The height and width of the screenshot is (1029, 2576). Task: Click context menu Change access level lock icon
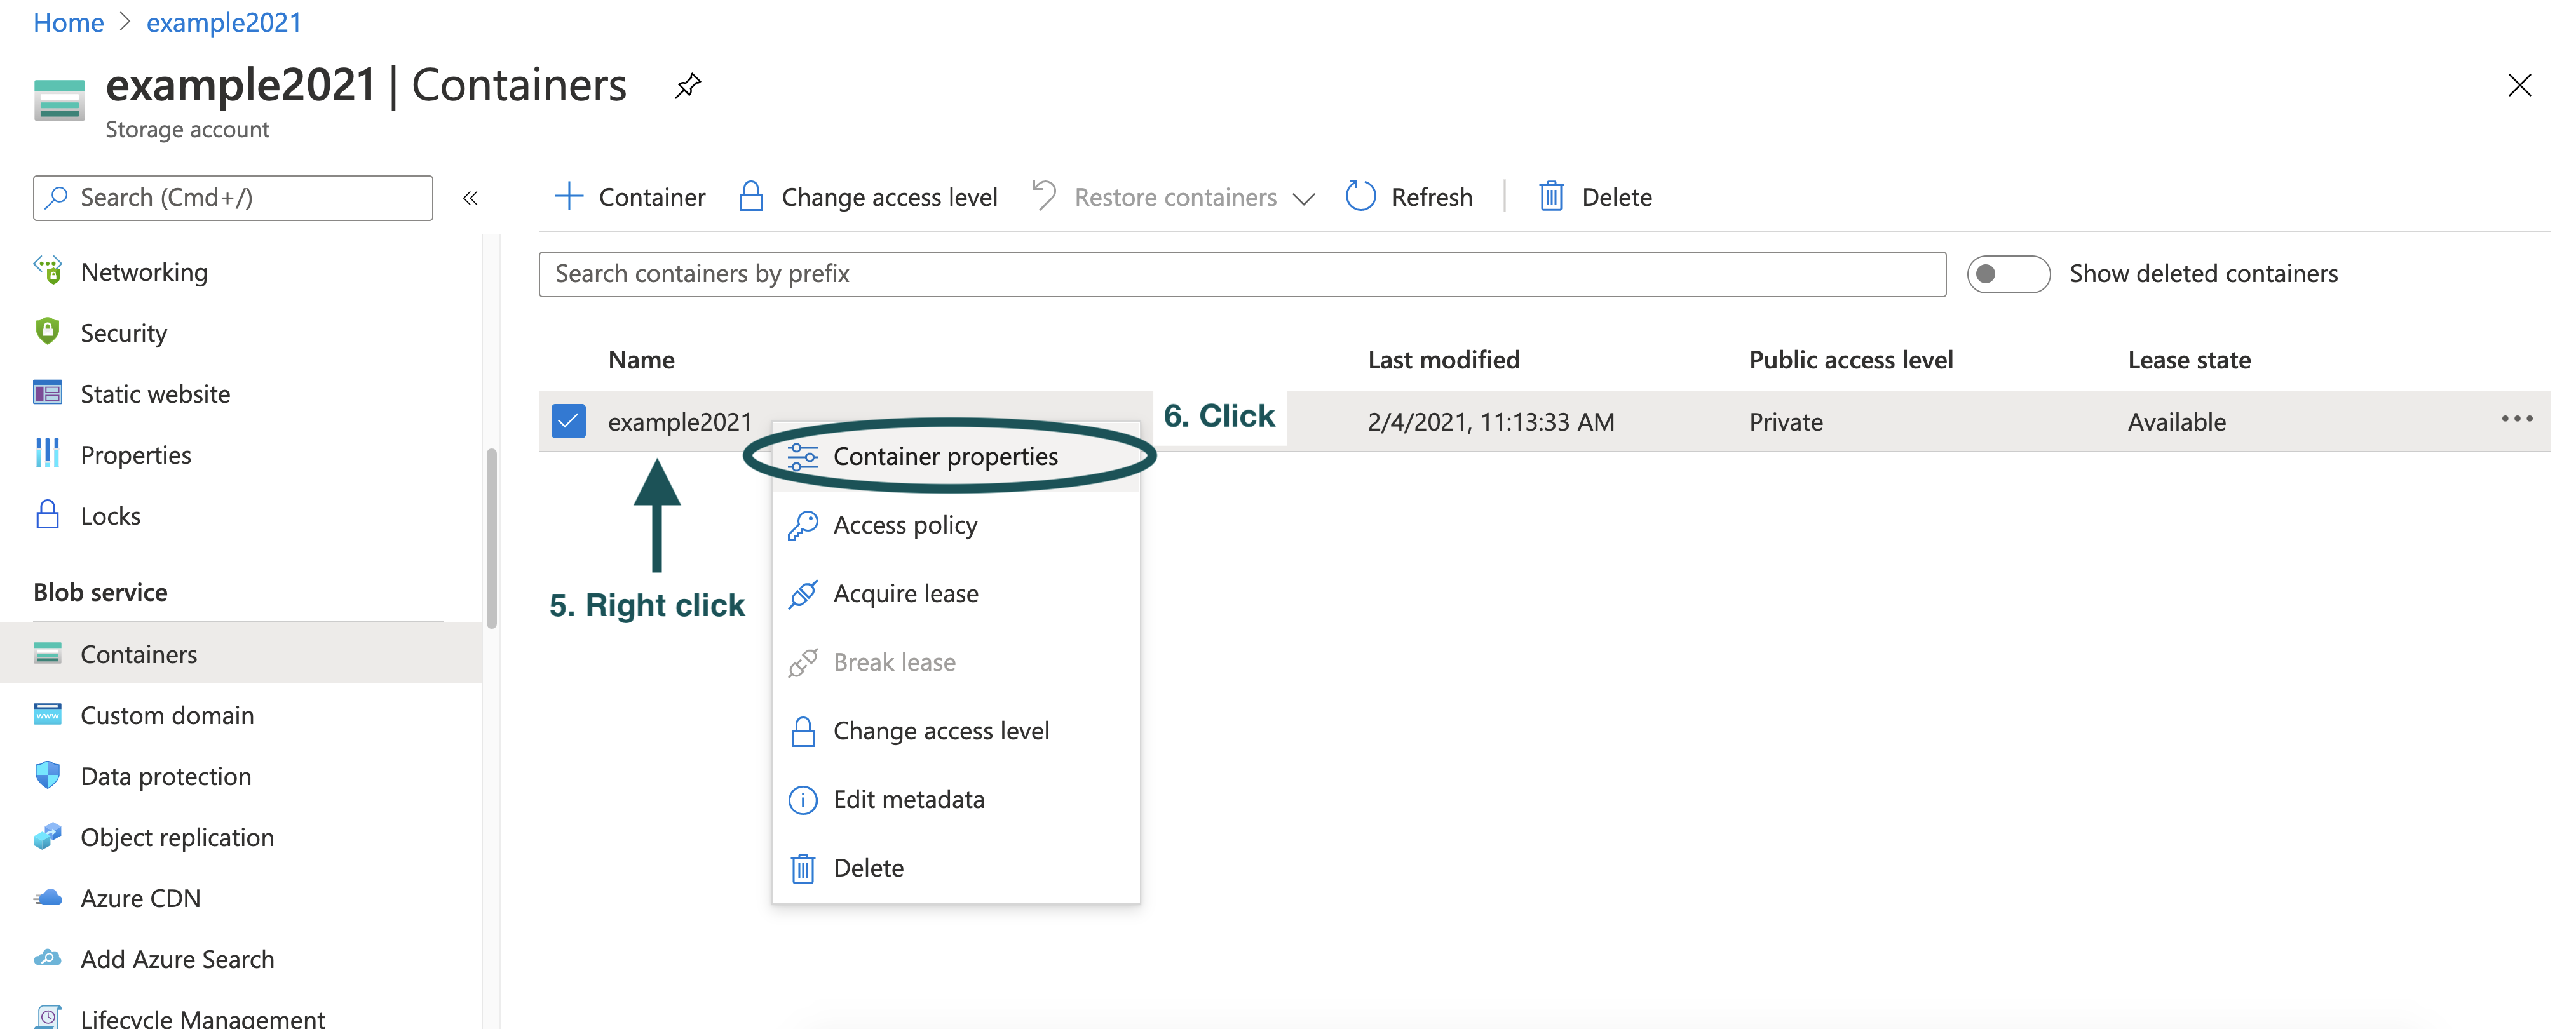tap(802, 731)
